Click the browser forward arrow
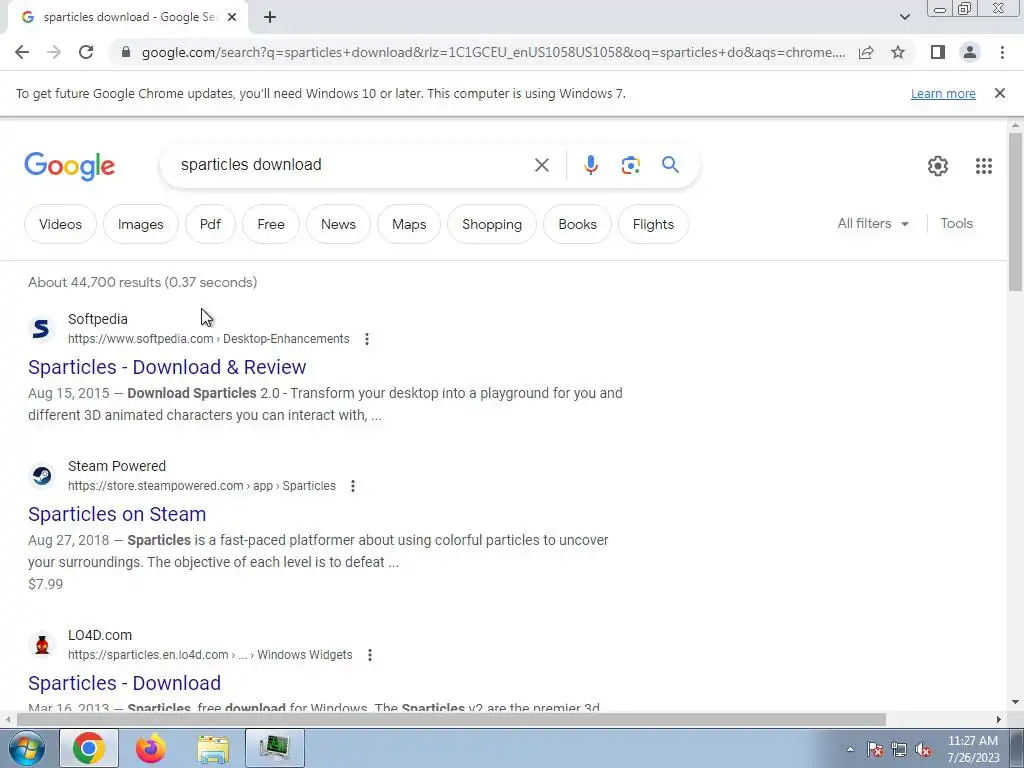The width and height of the screenshot is (1024, 768). (54, 52)
